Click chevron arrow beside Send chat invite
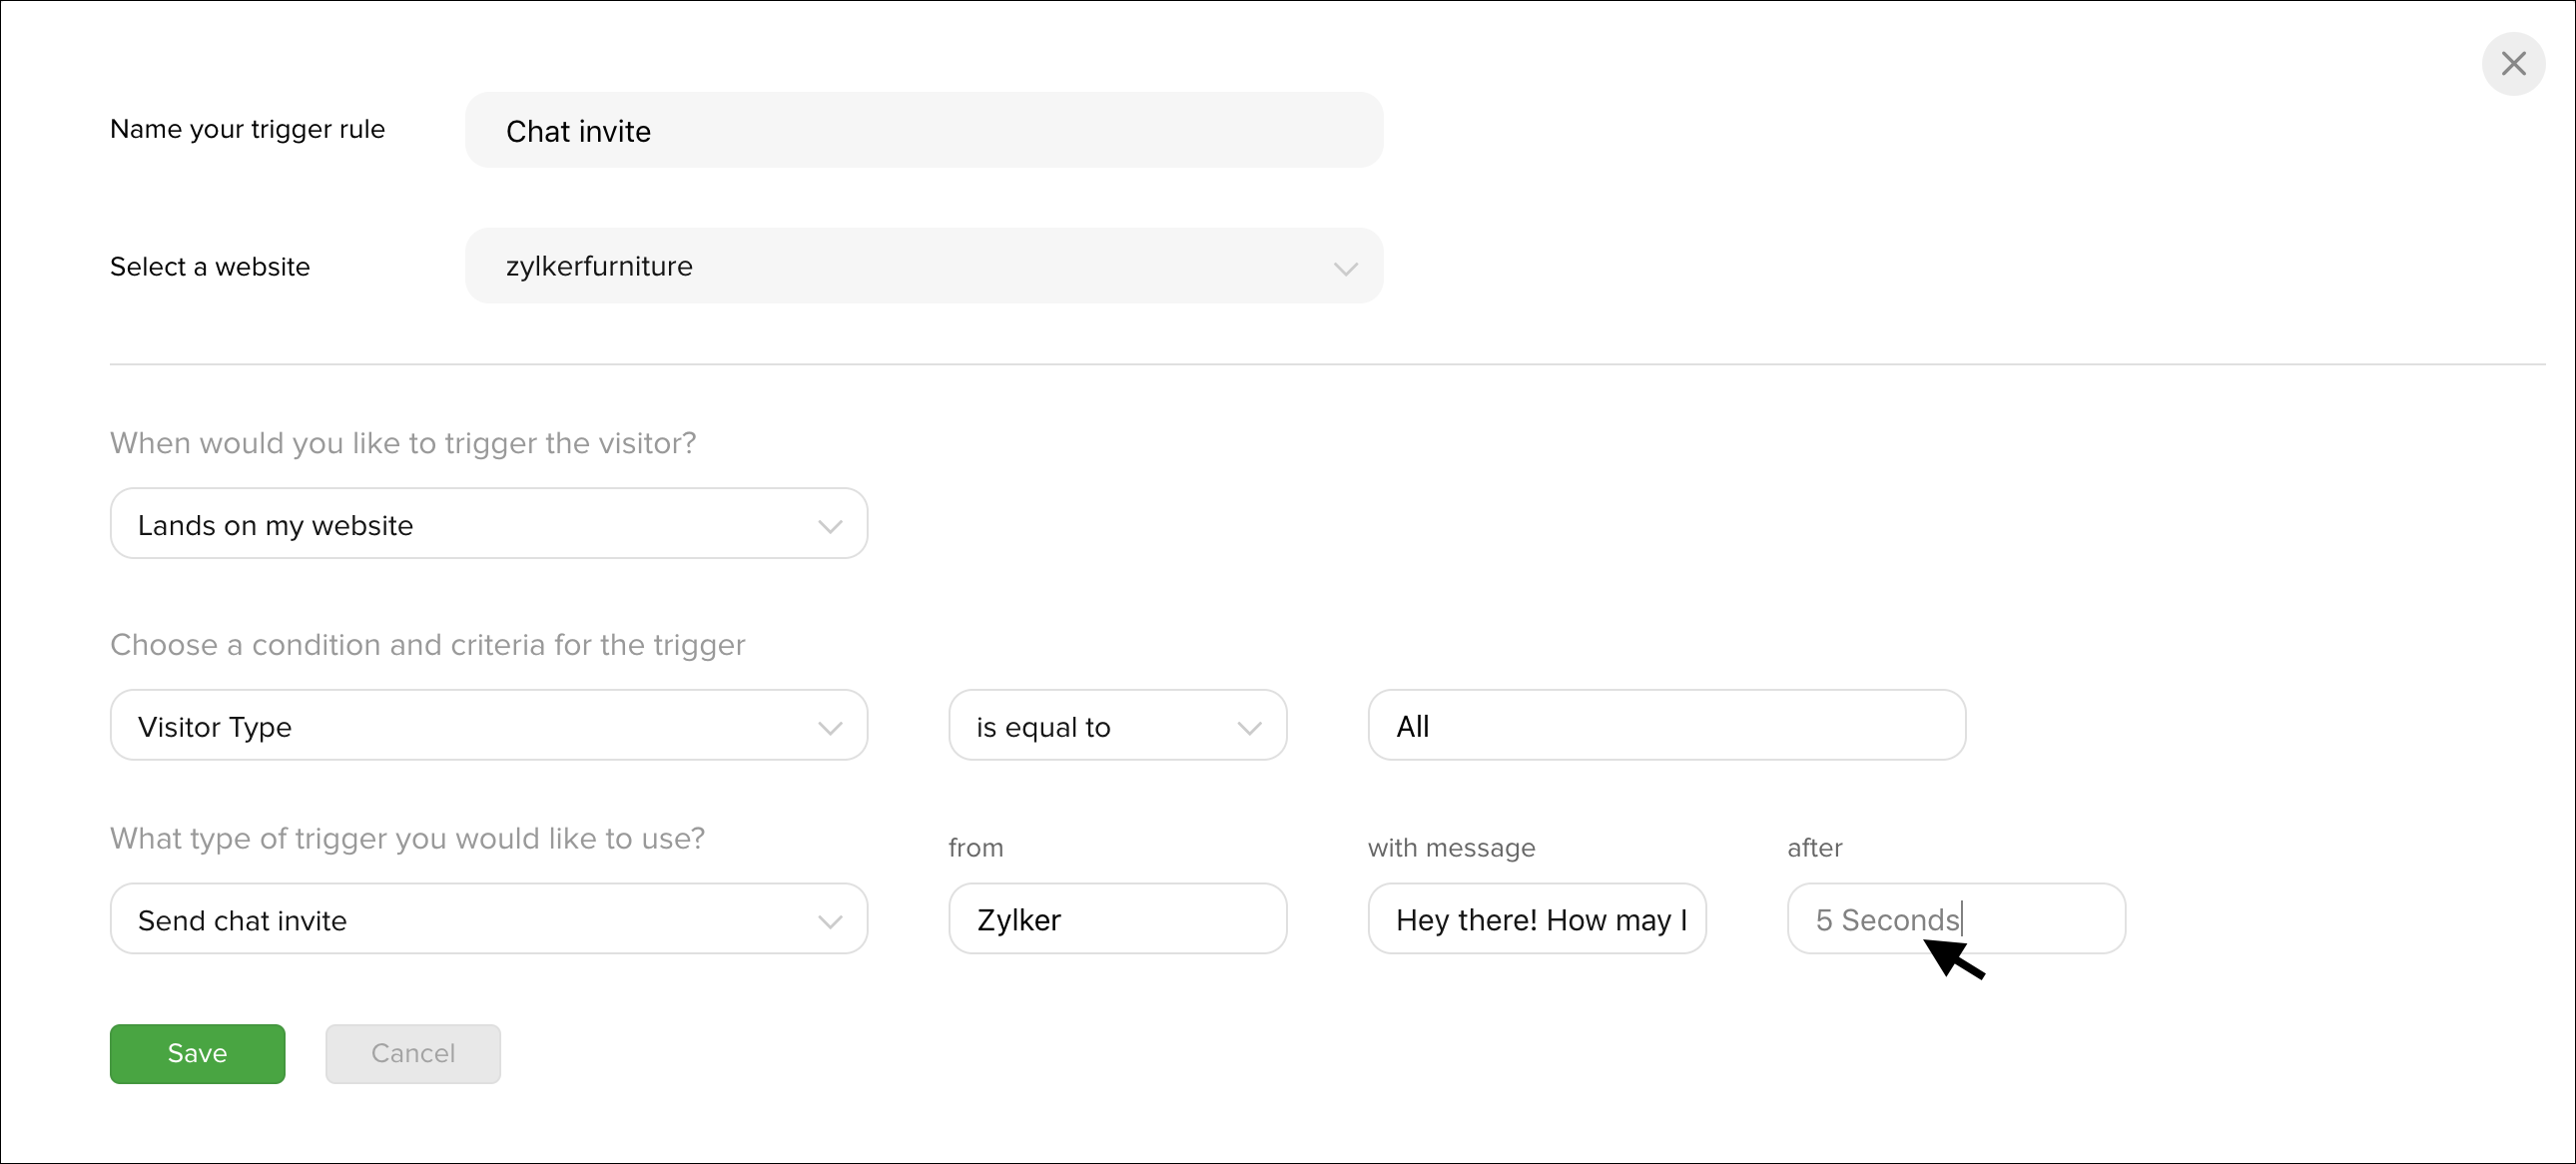2576x1164 pixels. pyautogui.click(x=830, y=921)
